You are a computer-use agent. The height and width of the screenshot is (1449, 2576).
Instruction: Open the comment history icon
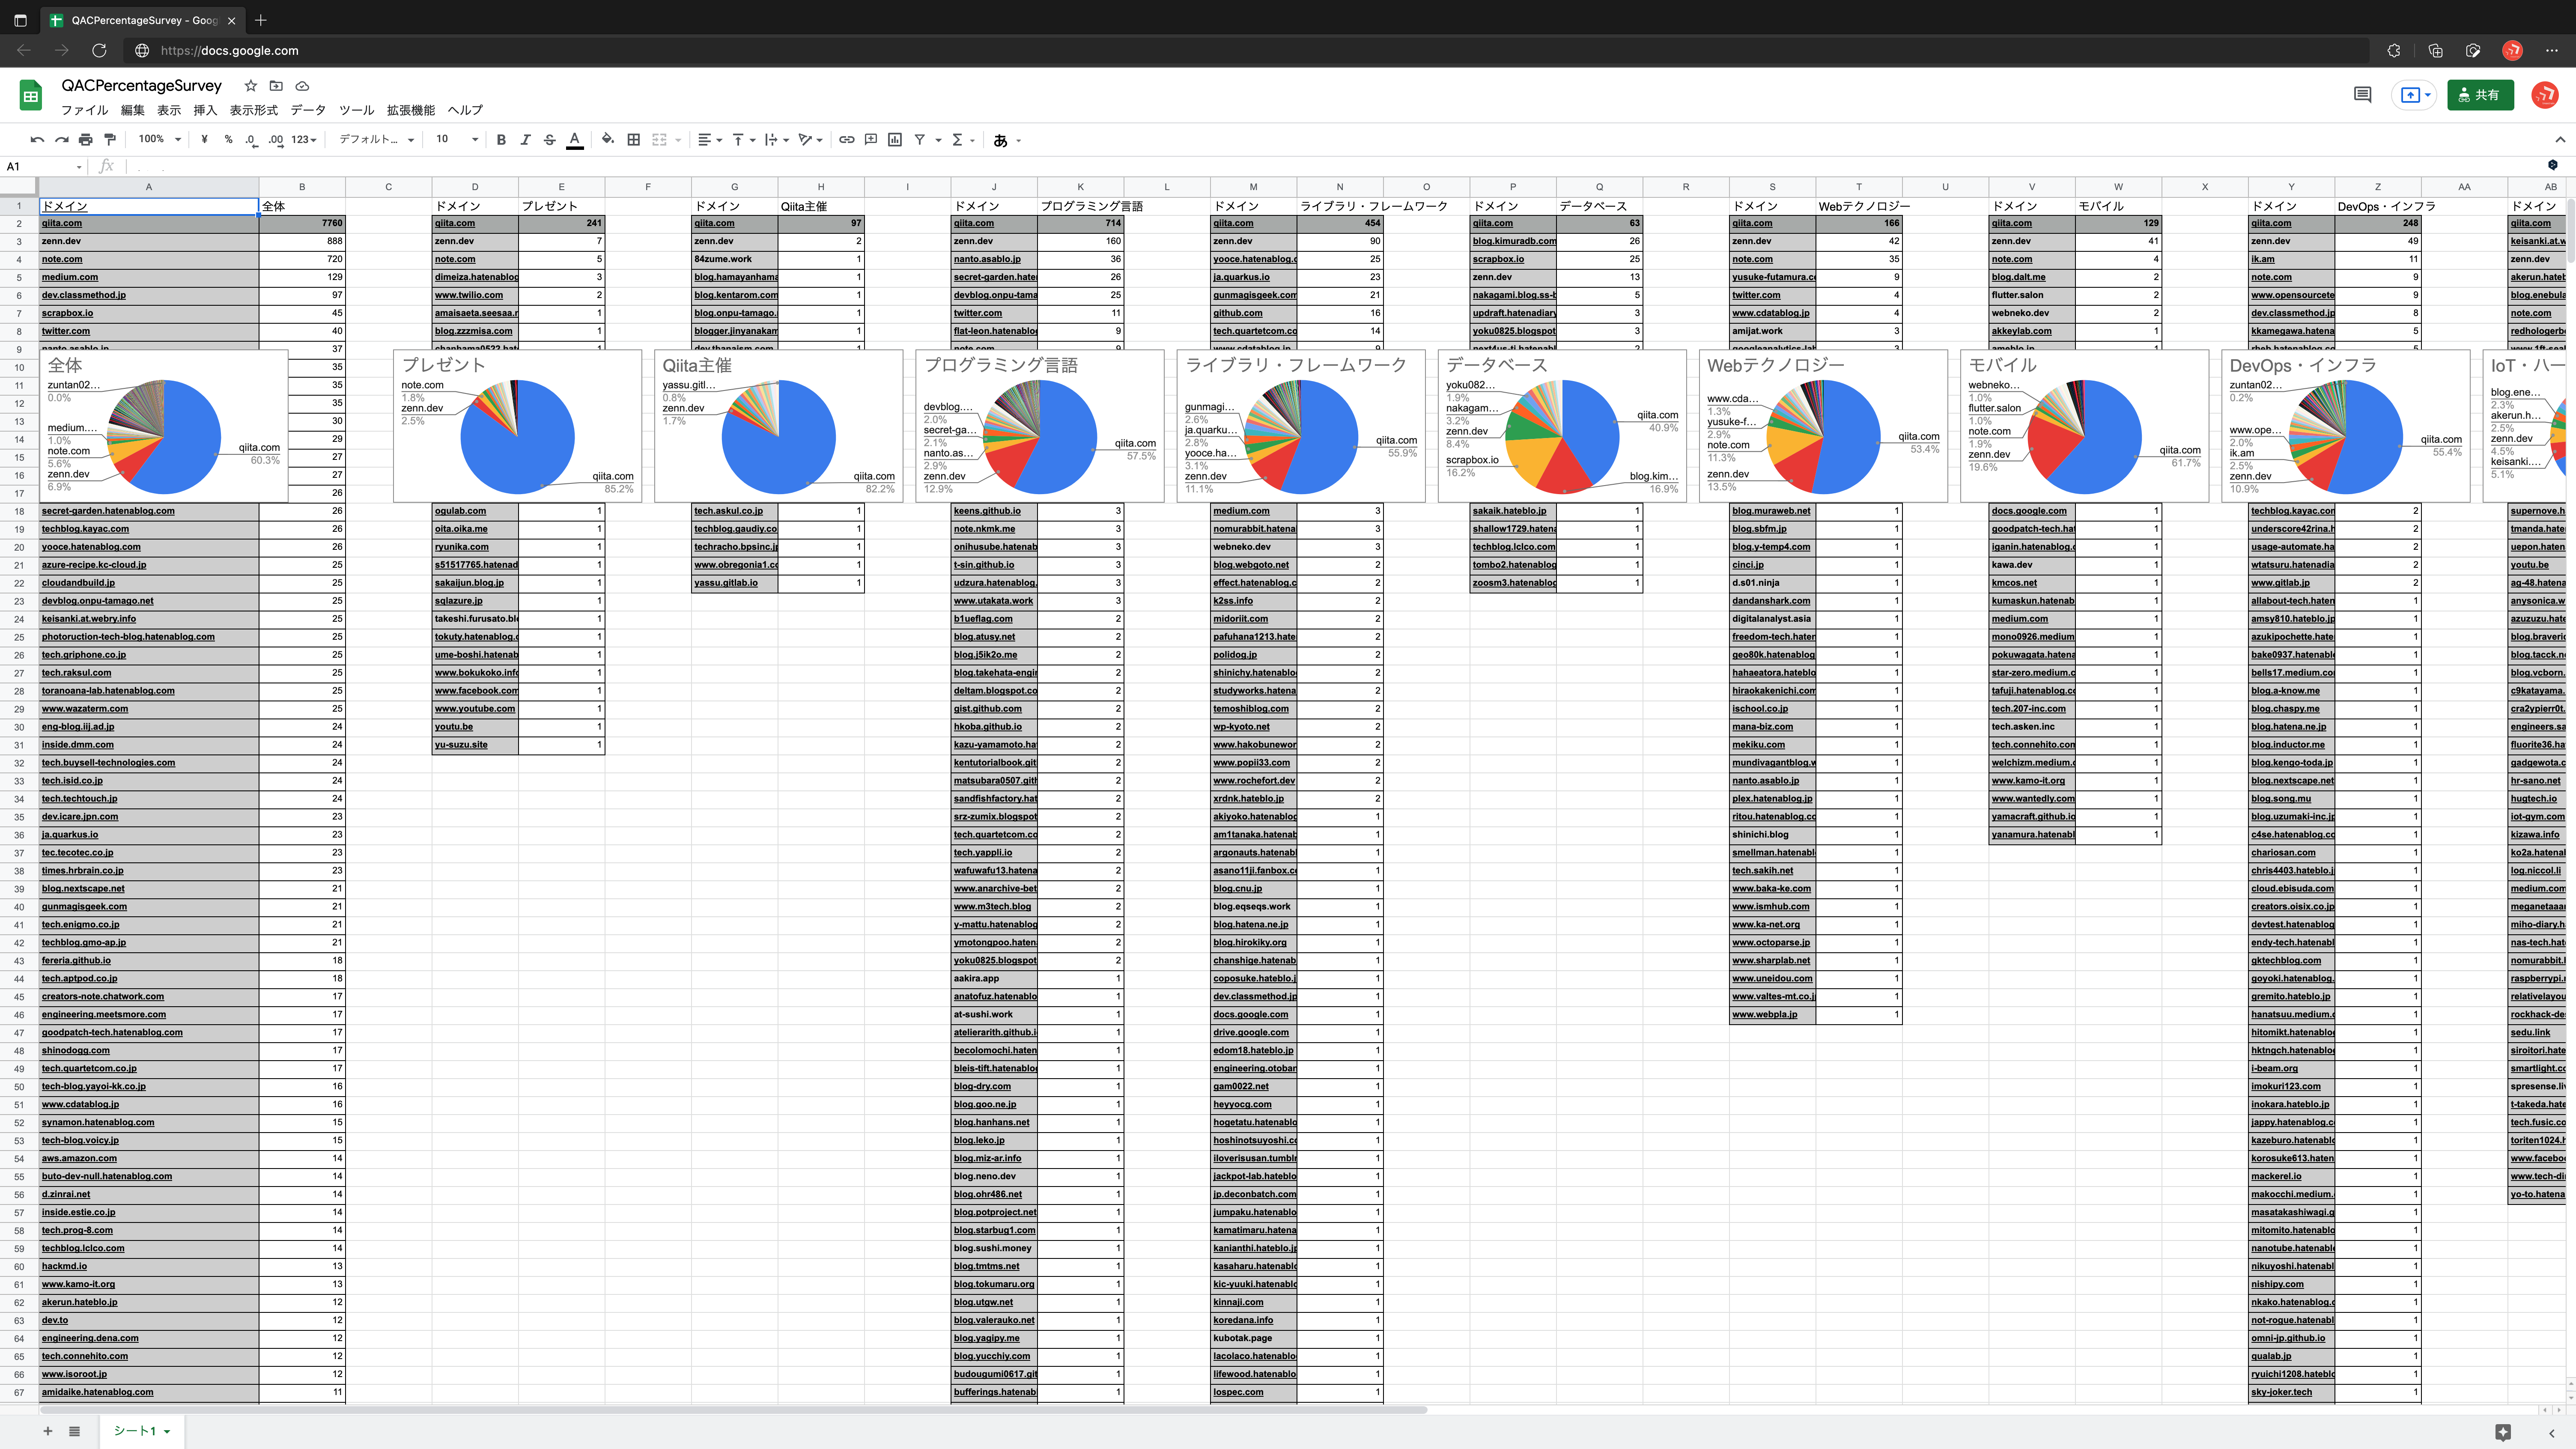2362,95
